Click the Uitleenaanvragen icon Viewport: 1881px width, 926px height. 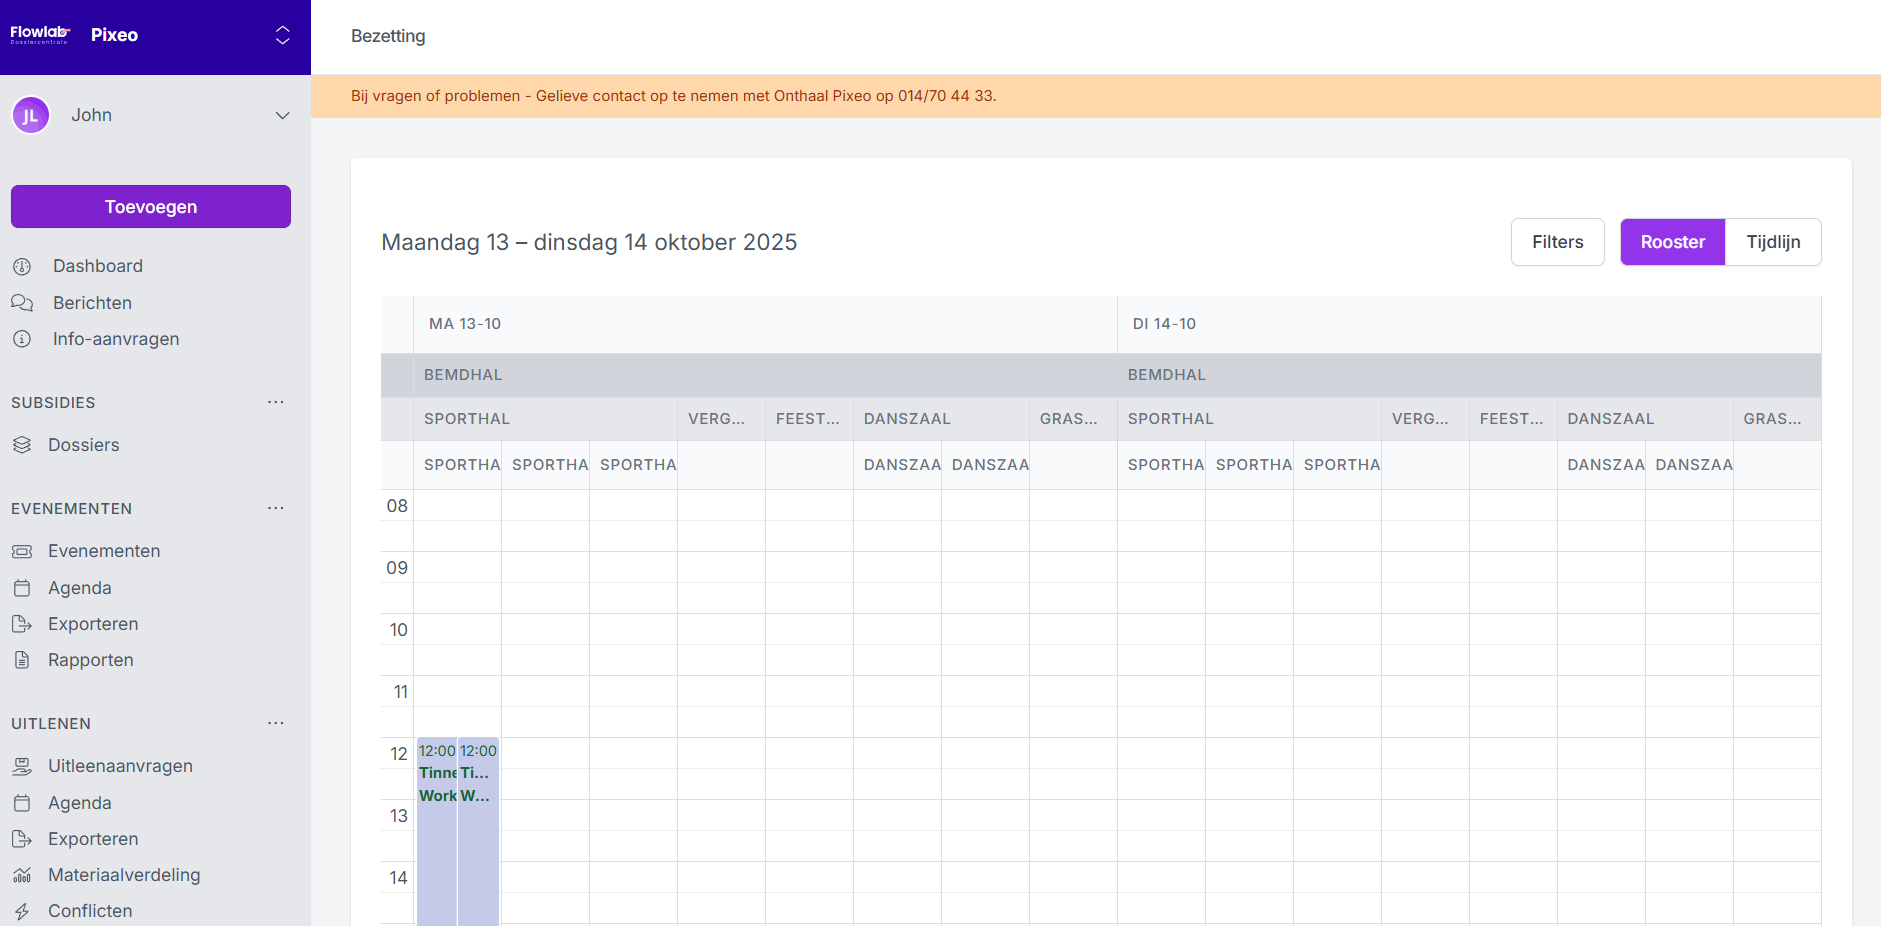point(22,766)
